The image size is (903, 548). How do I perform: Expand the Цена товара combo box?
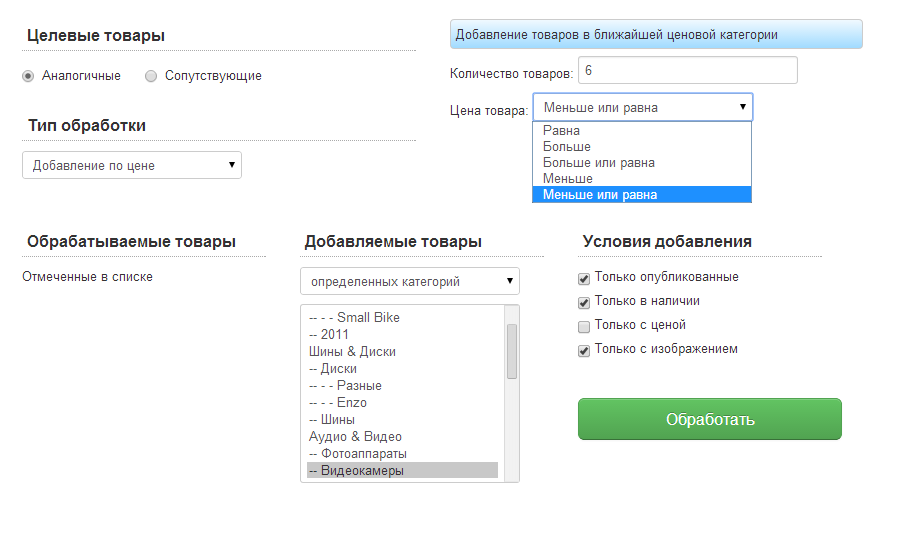pyautogui.click(x=643, y=107)
